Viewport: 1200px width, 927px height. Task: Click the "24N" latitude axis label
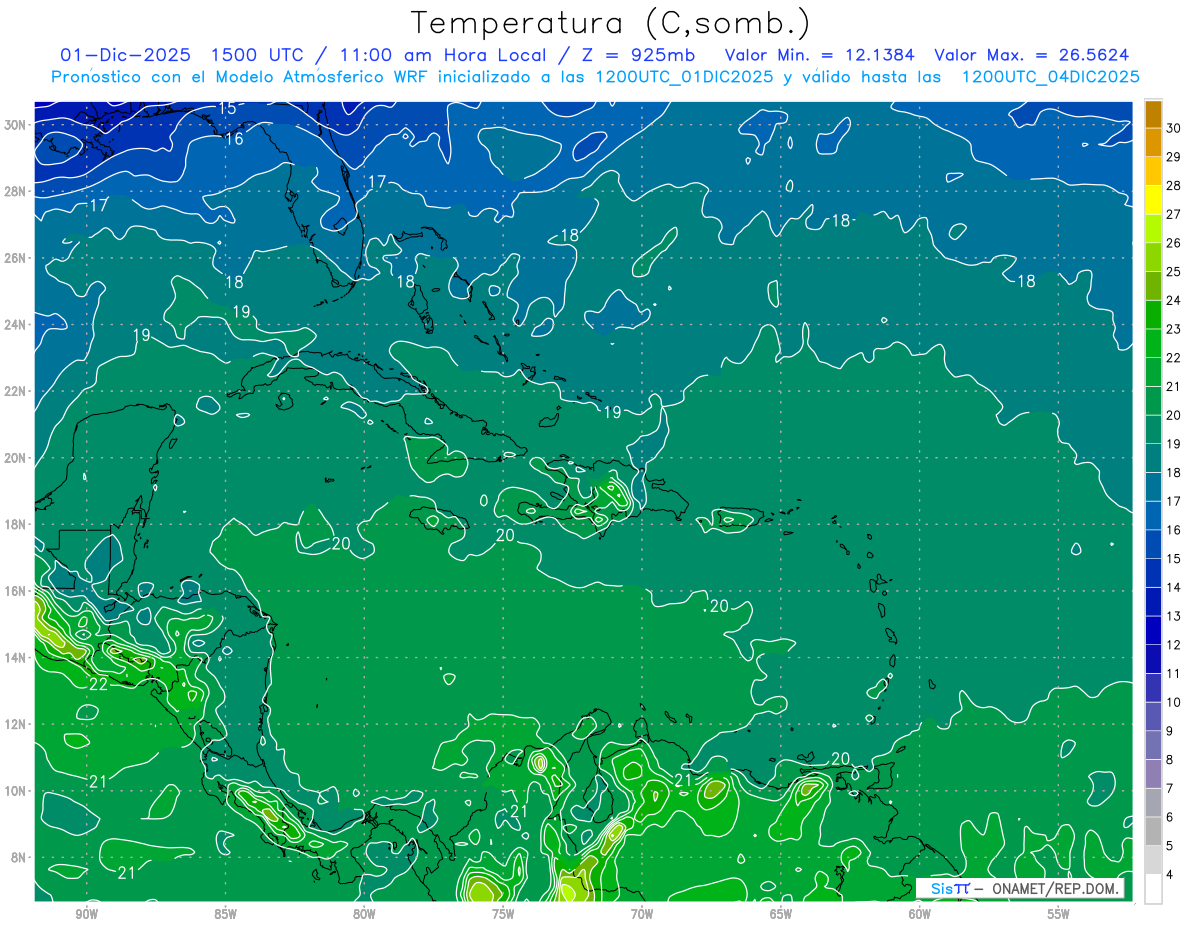point(17,325)
